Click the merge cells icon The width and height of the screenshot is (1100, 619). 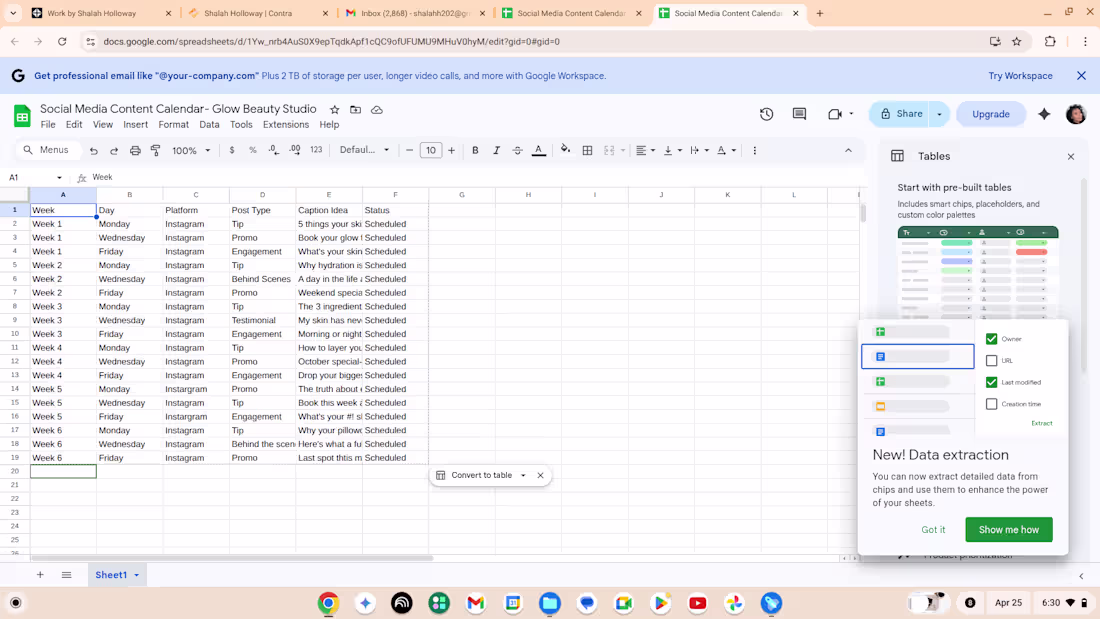click(609, 150)
